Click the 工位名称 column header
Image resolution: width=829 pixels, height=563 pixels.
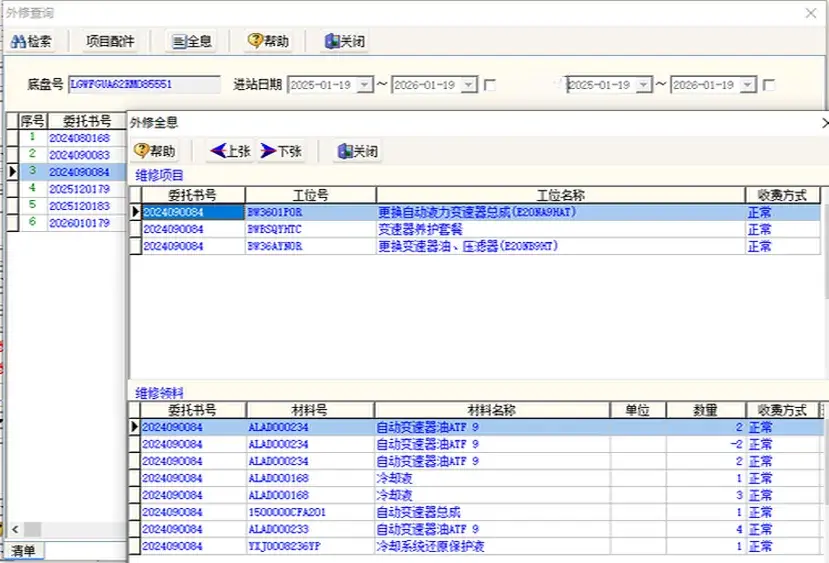click(560, 195)
